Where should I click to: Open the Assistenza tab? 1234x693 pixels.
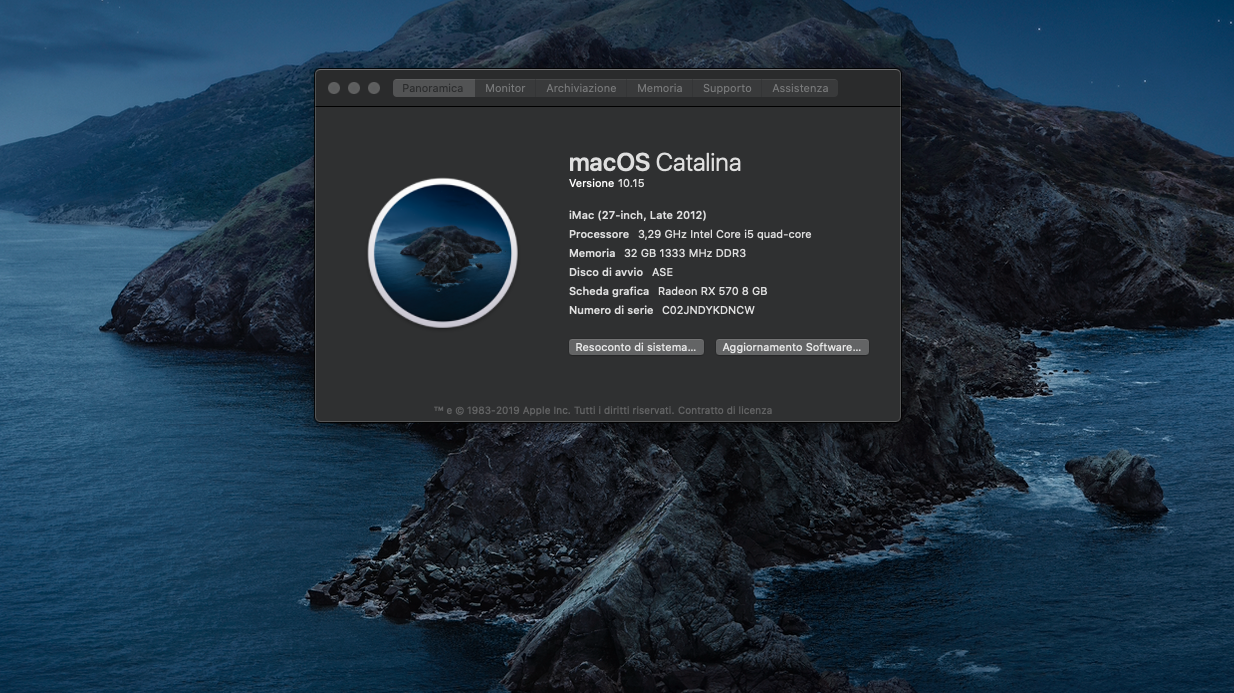point(800,88)
